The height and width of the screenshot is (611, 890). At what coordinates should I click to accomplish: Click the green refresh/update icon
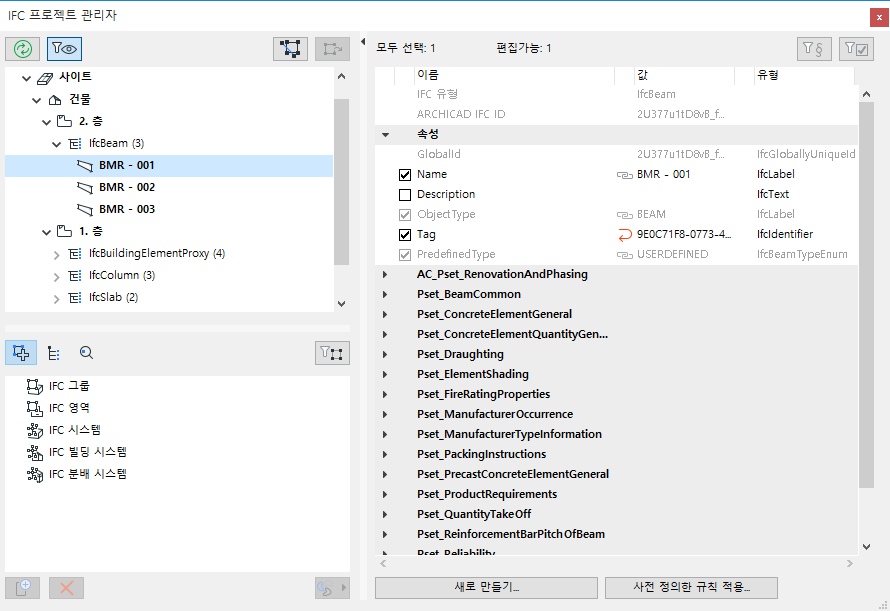23,49
